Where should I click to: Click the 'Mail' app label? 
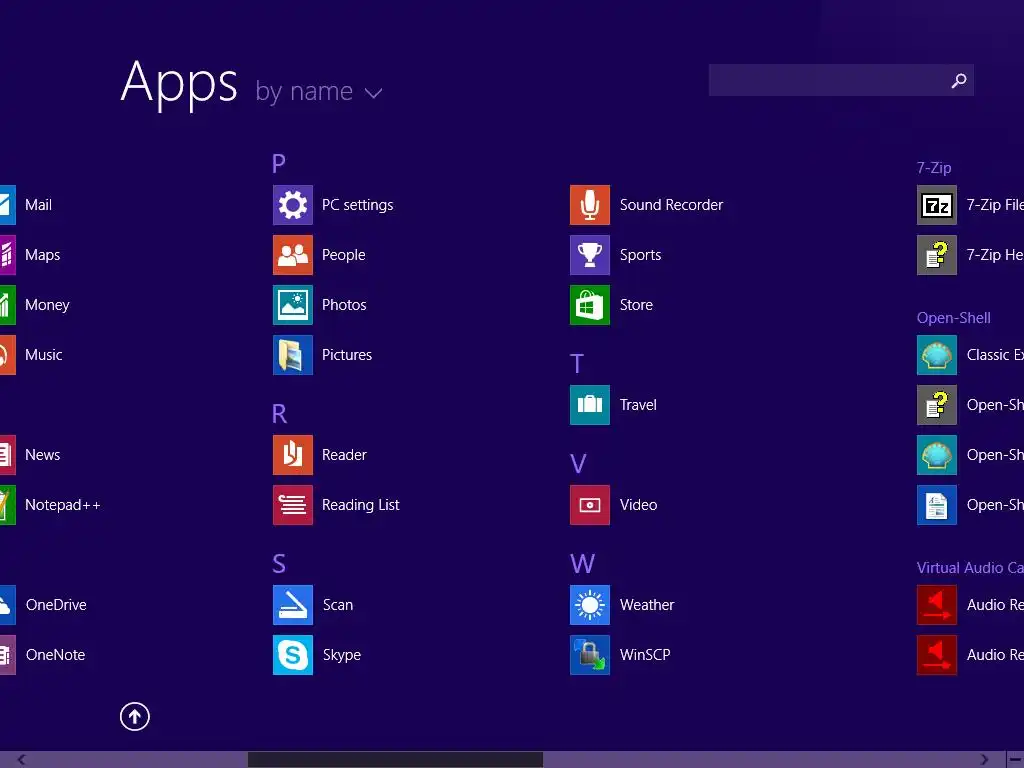(39, 205)
